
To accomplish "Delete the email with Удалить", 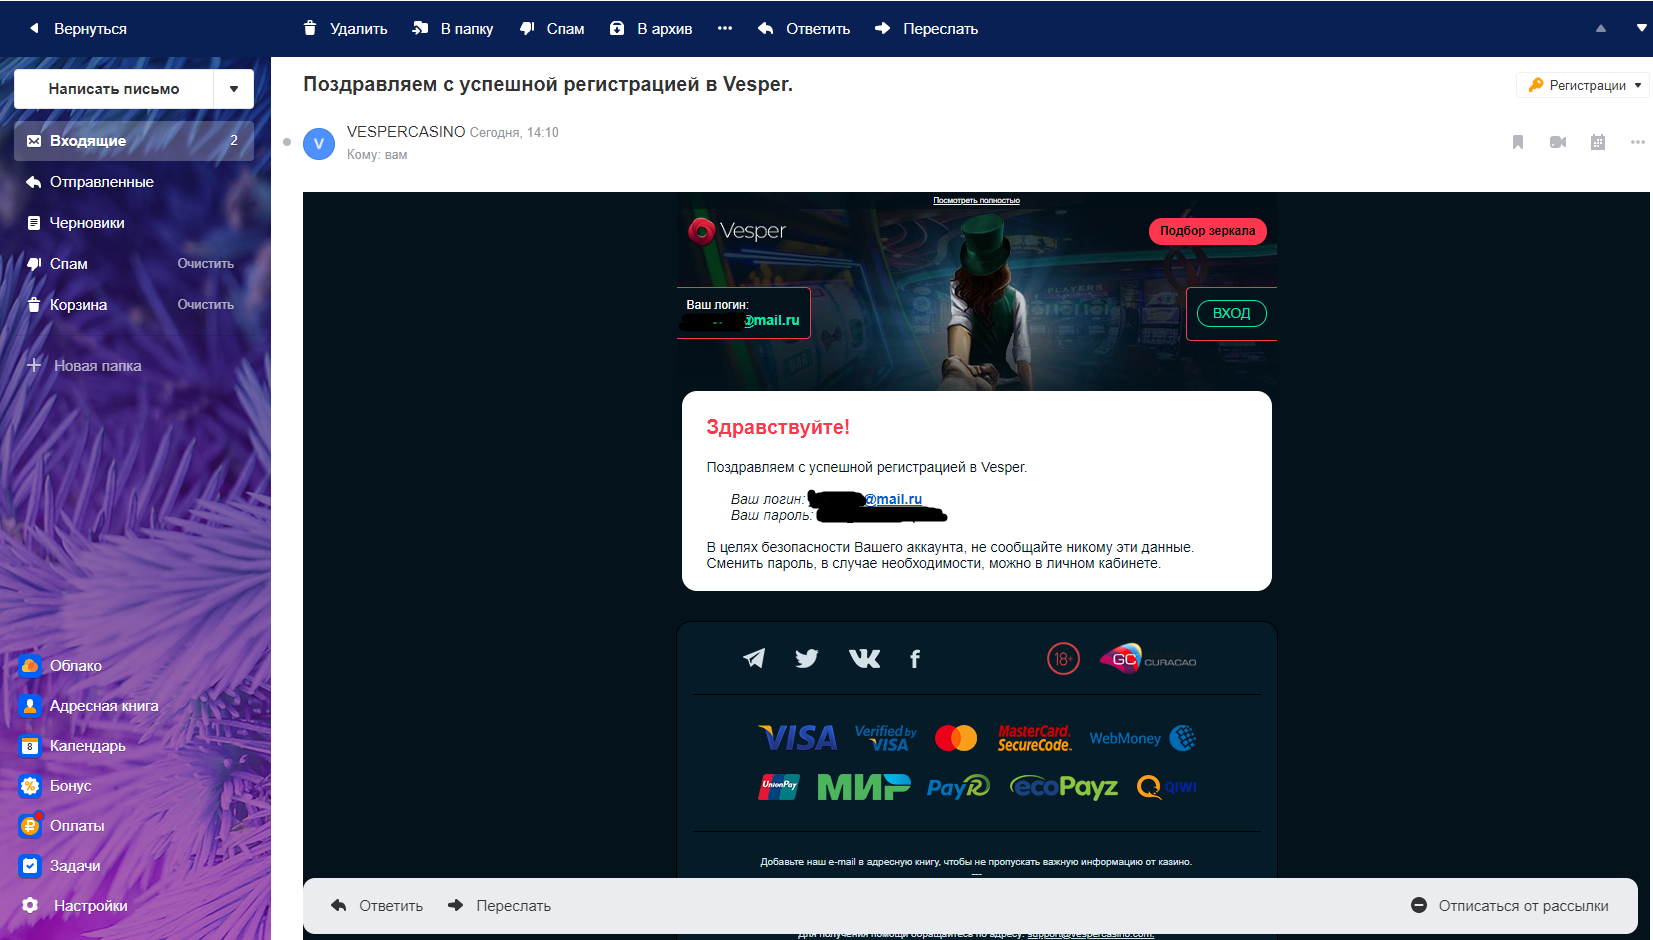I will tap(345, 29).
